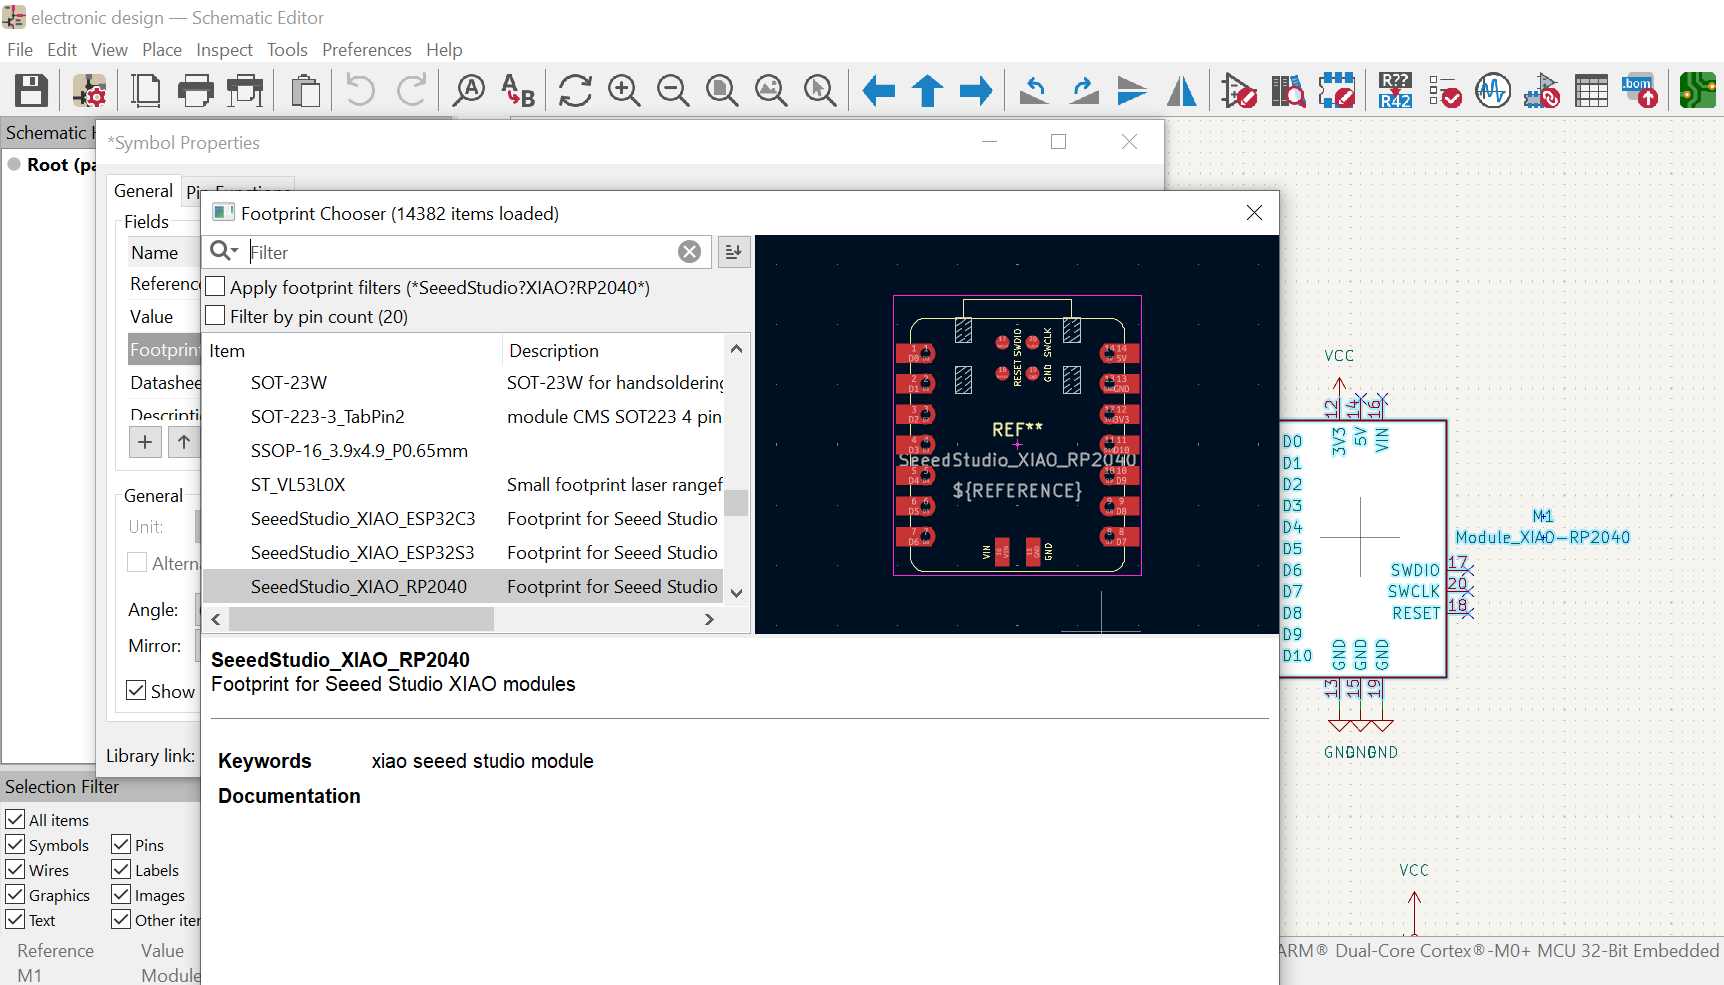Rotate selection counterclockwise icon
Image resolution: width=1724 pixels, height=985 pixels.
(x=1034, y=91)
